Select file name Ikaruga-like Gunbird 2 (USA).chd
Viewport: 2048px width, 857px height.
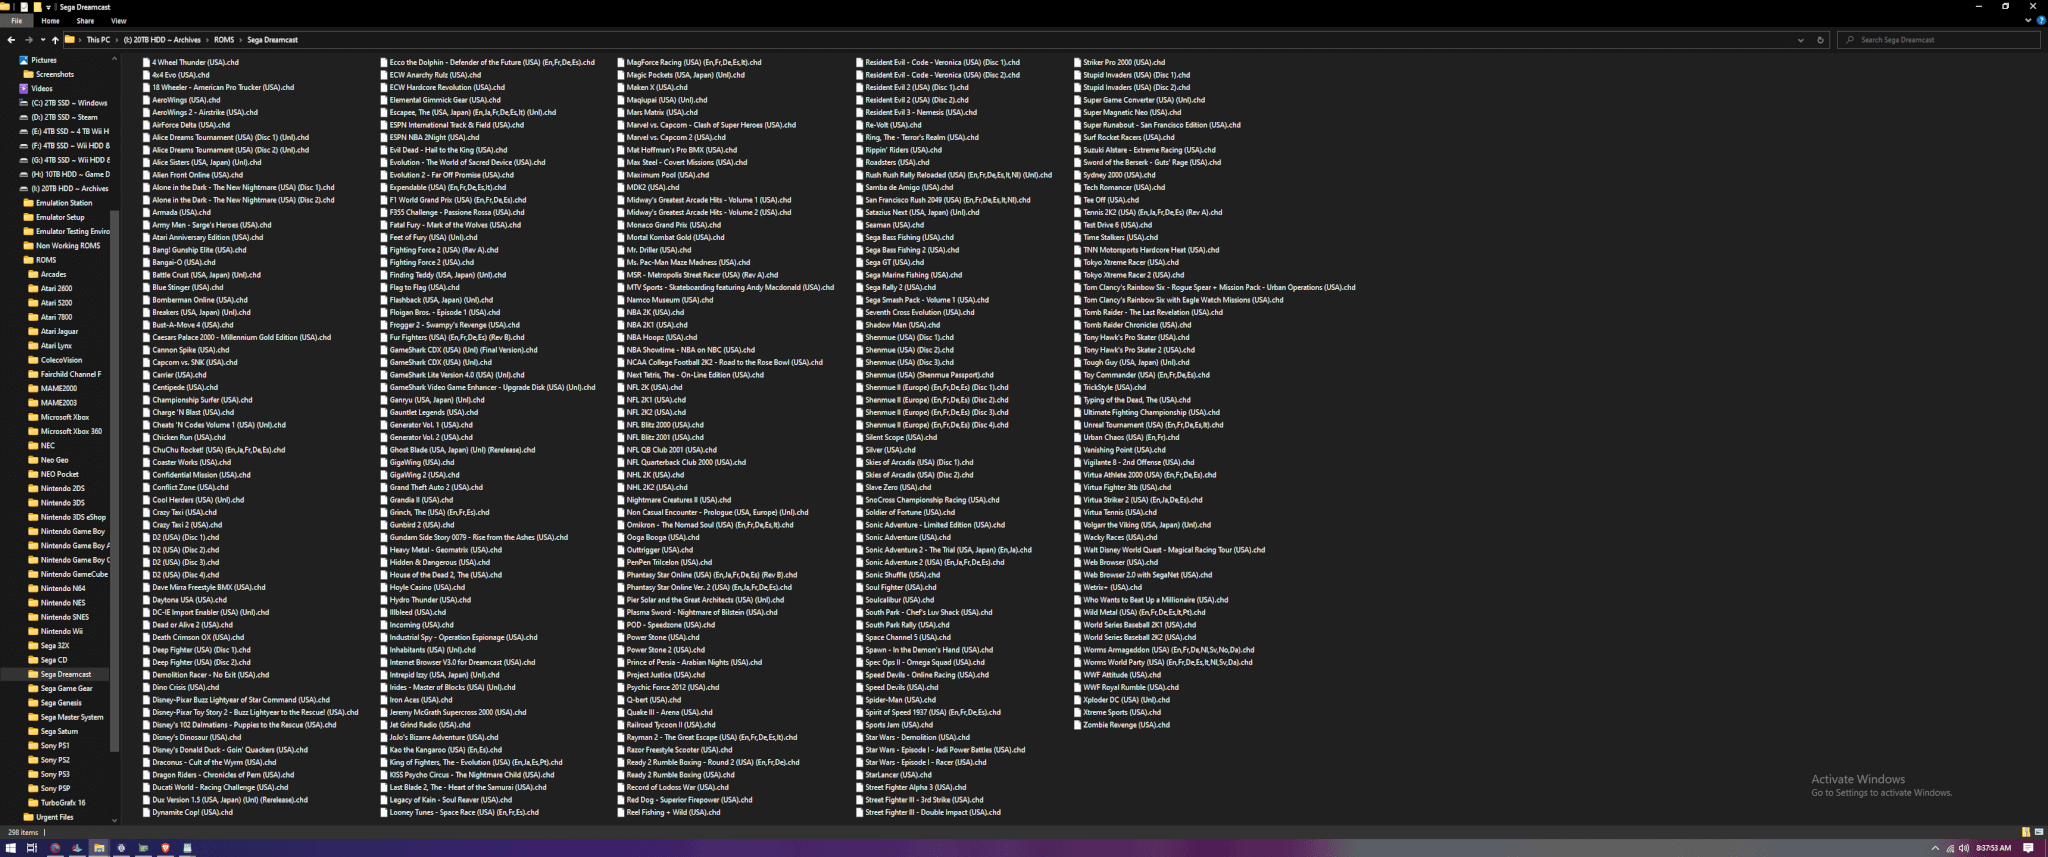point(422,525)
